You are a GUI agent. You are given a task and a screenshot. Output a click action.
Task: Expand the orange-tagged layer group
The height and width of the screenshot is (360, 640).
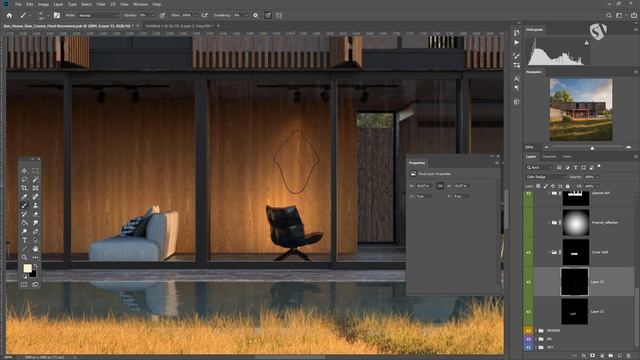[x=536, y=330]
